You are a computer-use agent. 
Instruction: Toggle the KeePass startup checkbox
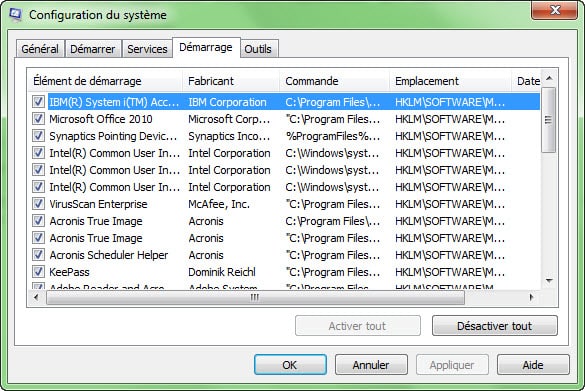point(38,272)
